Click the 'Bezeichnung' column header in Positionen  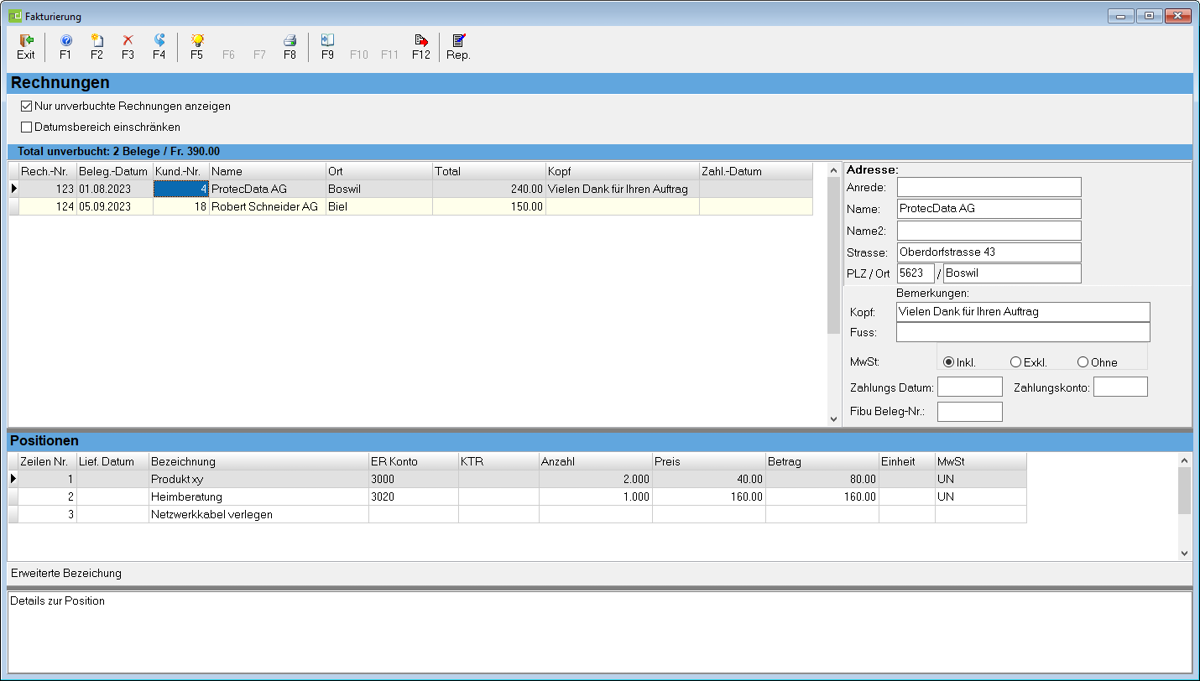(258, 461)
